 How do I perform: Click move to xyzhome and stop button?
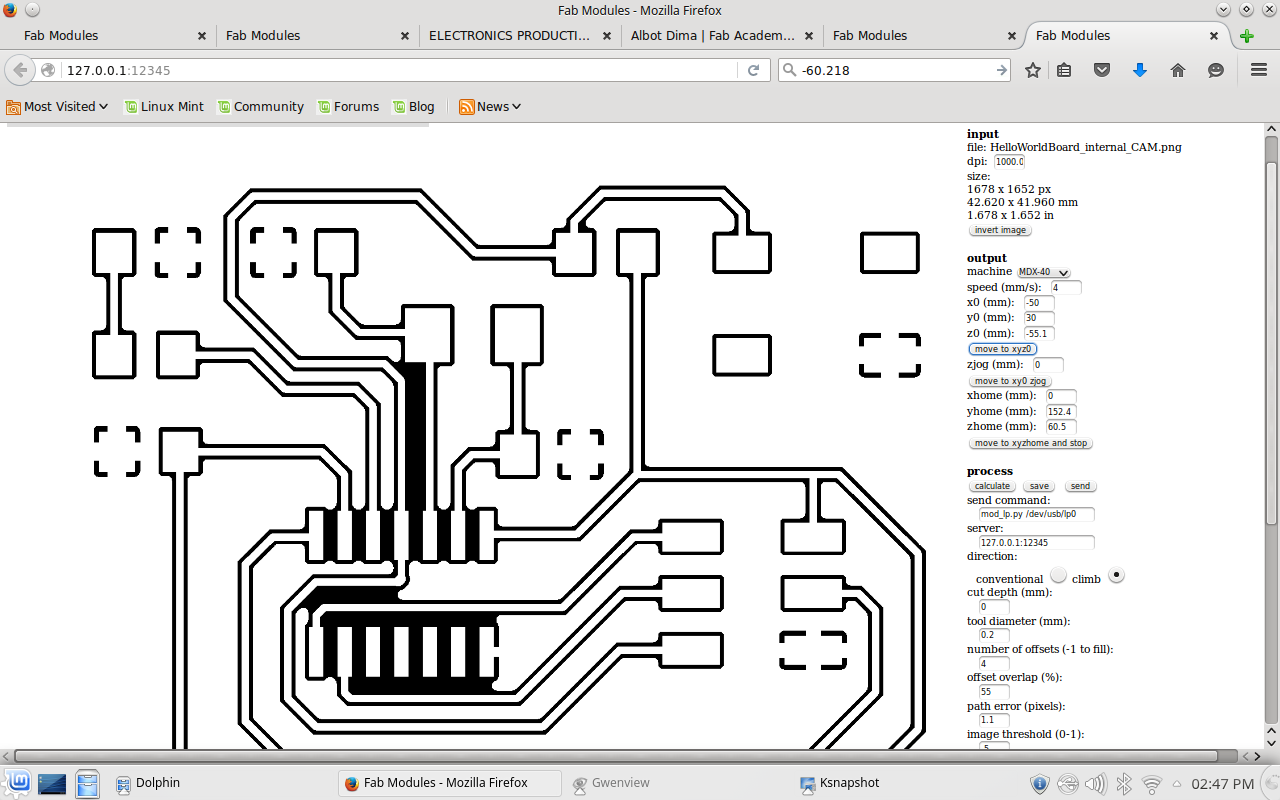(1030, 443)
